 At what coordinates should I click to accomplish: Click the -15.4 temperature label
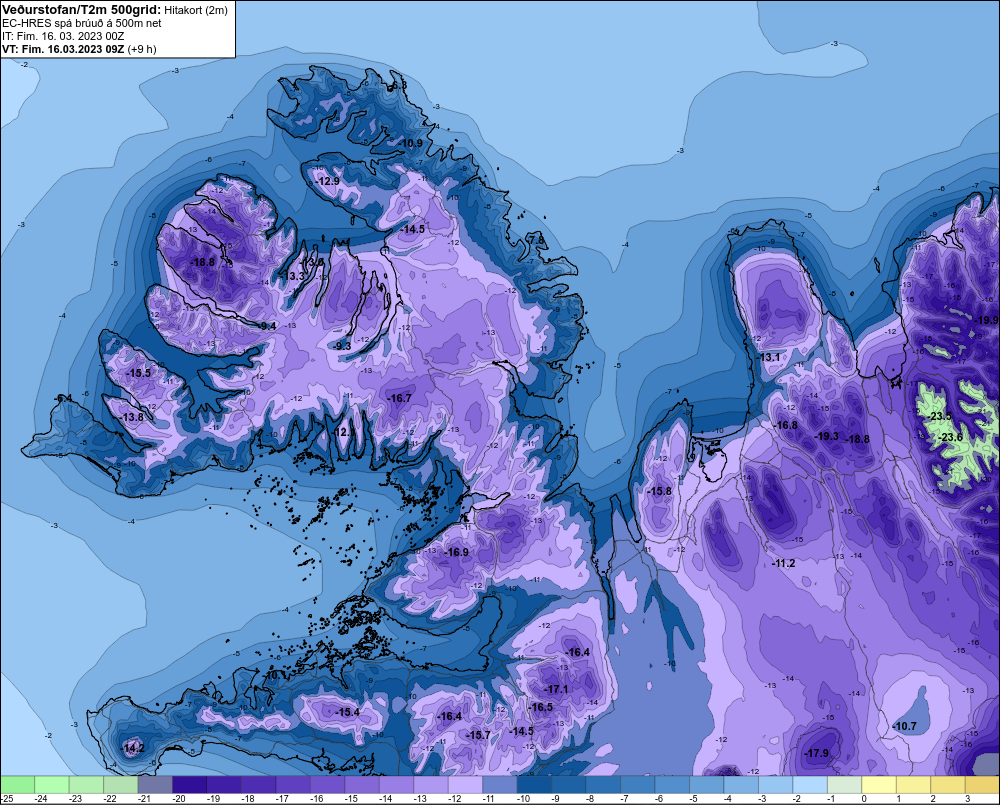348,713
